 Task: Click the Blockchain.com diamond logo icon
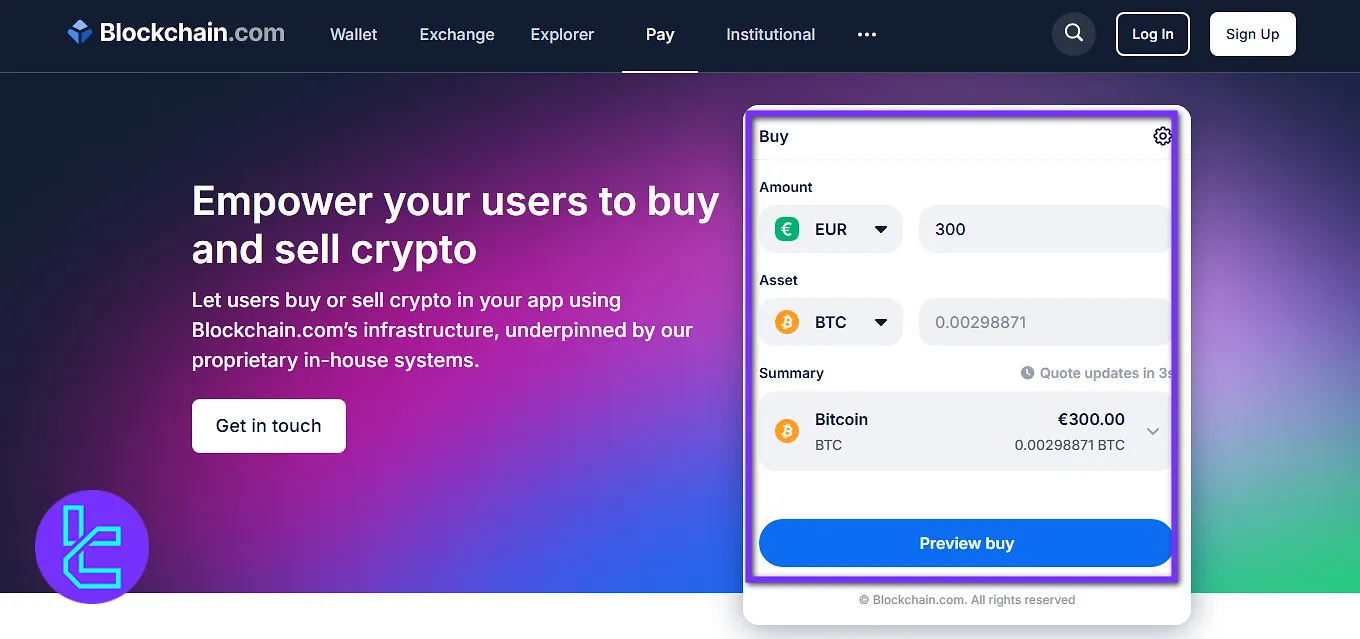pyautogui.click(x=80, y=33)
